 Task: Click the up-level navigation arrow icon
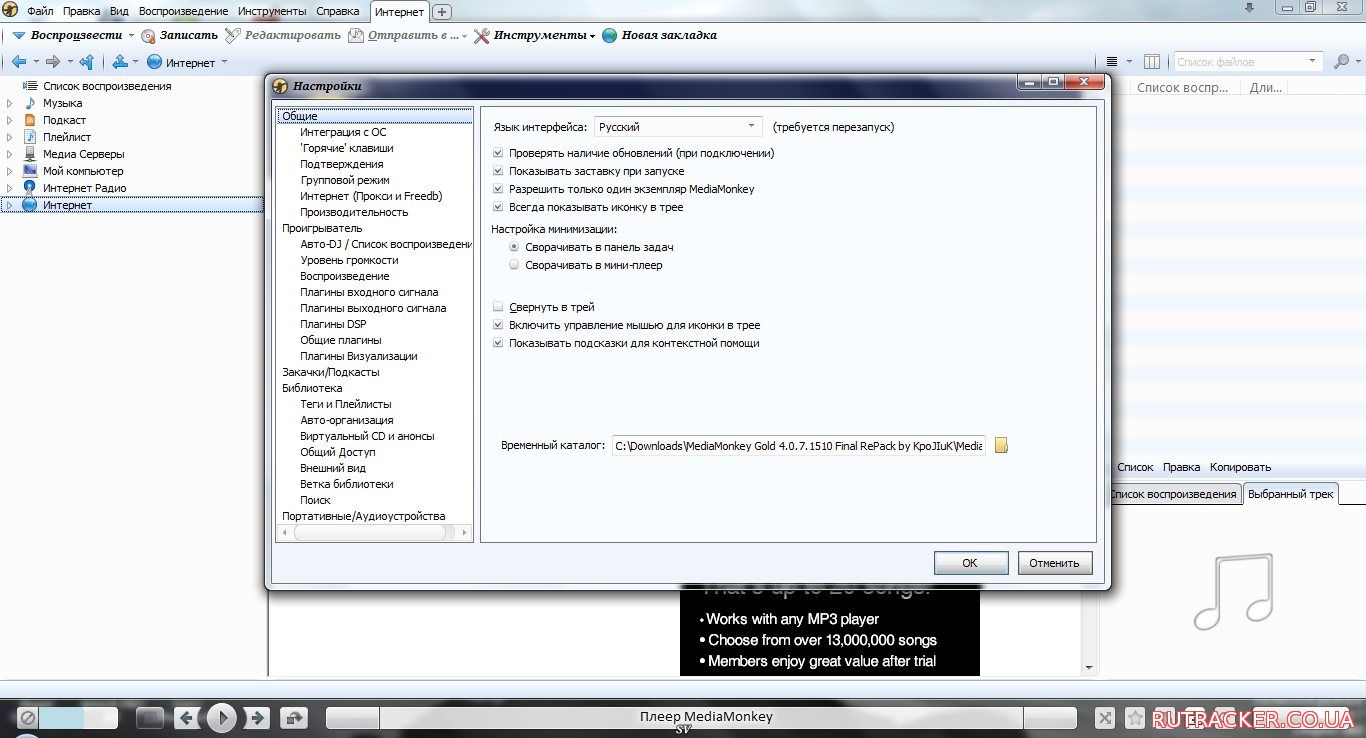87,62
